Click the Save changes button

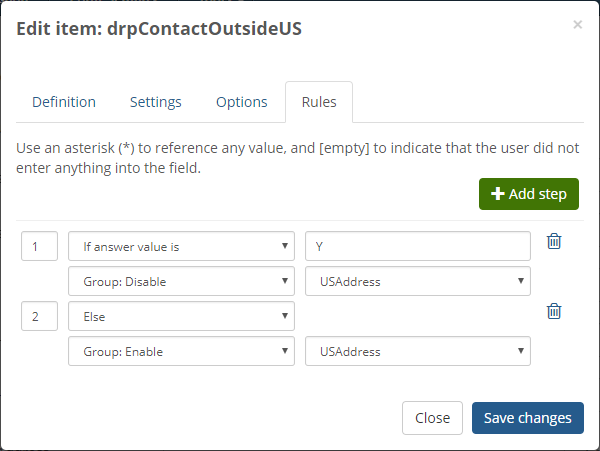(x=527, y=418)
